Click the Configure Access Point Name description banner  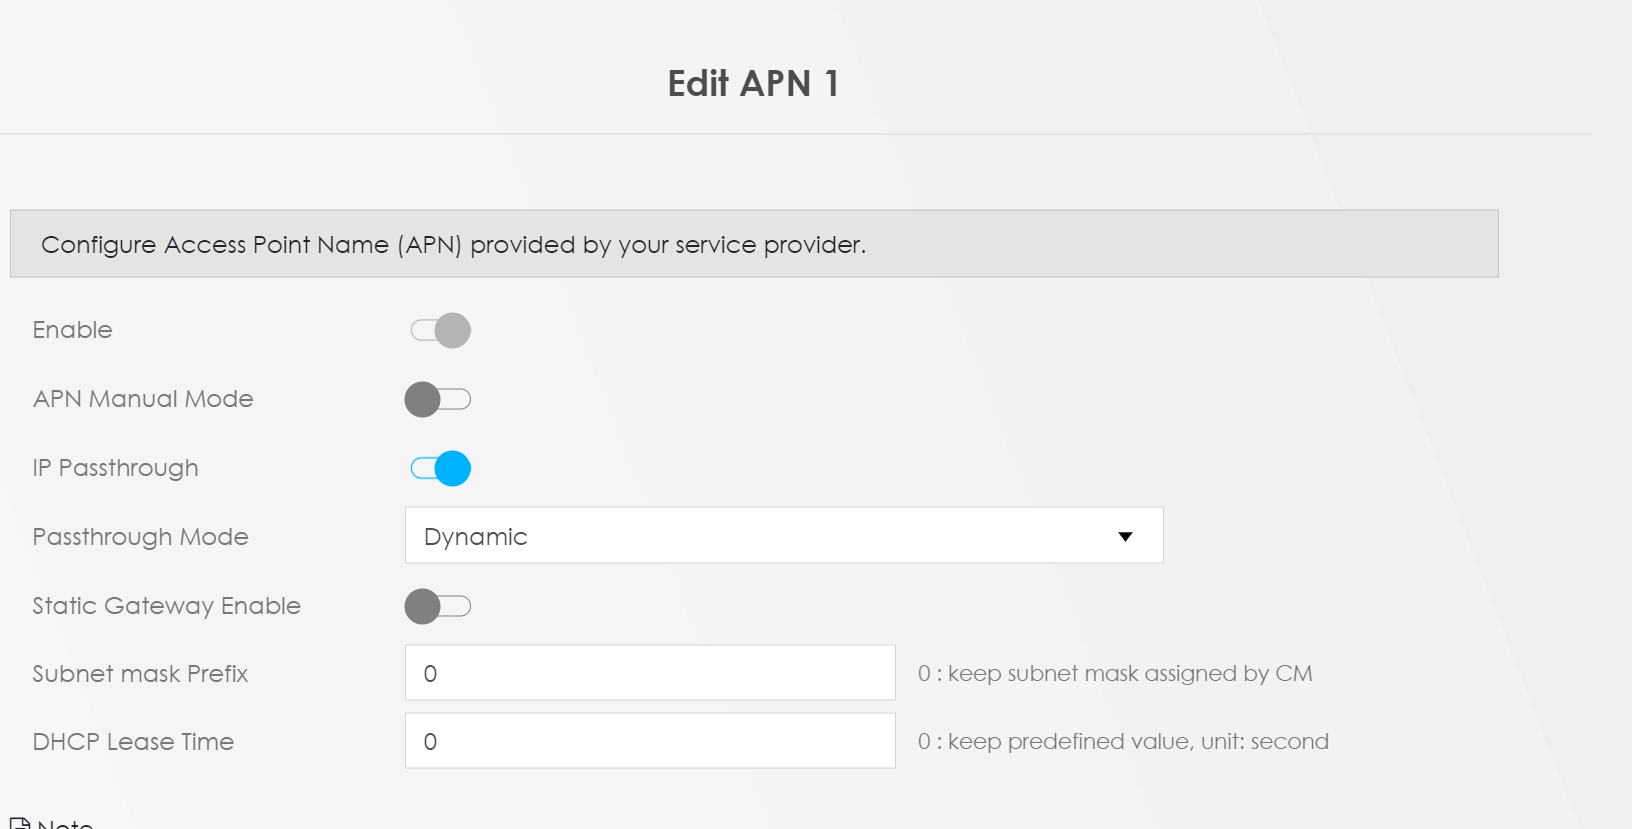754,244
